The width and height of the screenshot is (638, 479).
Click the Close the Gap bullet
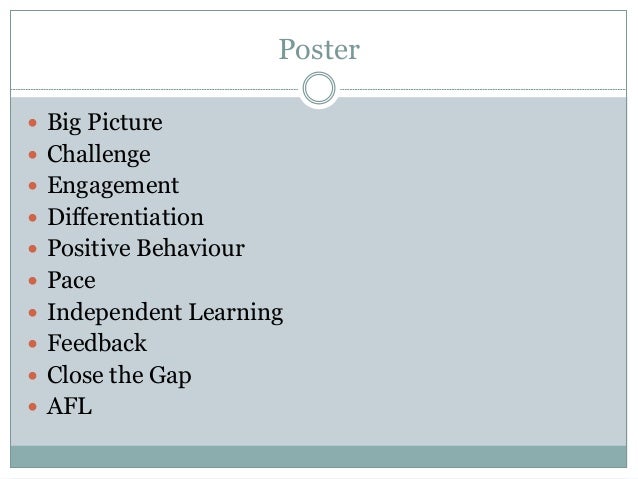click(x=119, y=375)
